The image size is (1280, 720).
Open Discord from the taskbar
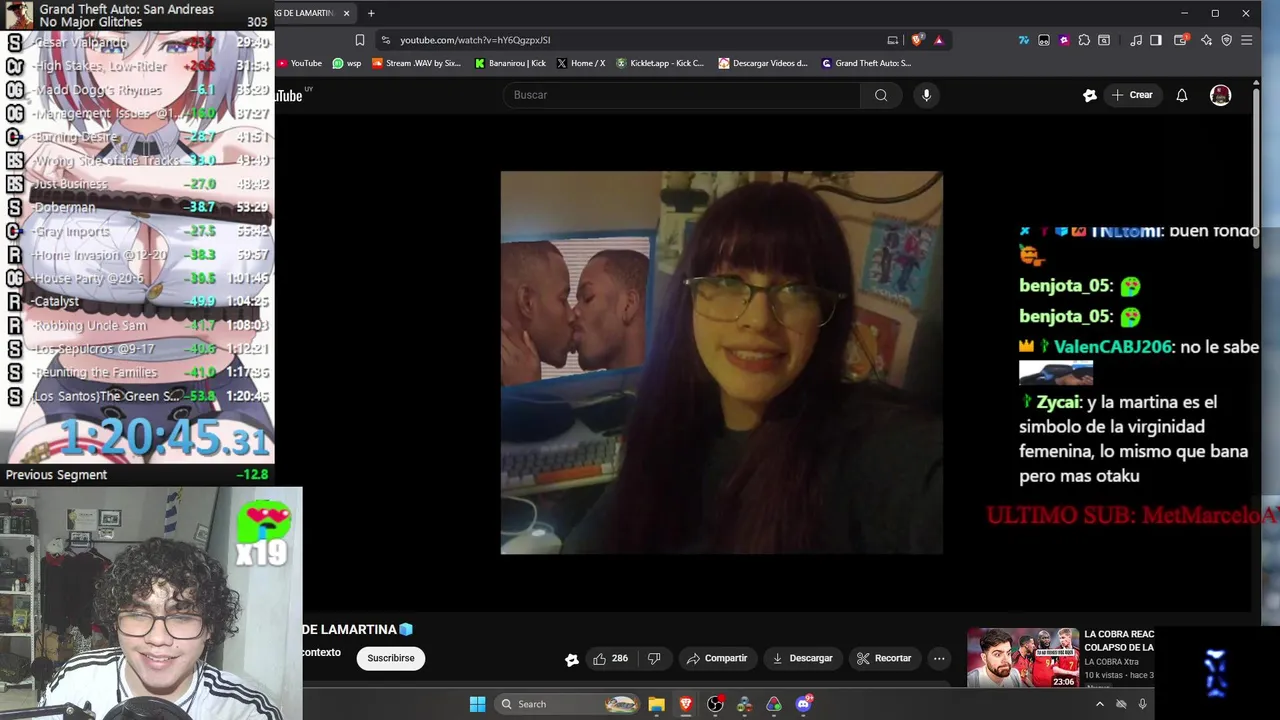tap(803, 704)
